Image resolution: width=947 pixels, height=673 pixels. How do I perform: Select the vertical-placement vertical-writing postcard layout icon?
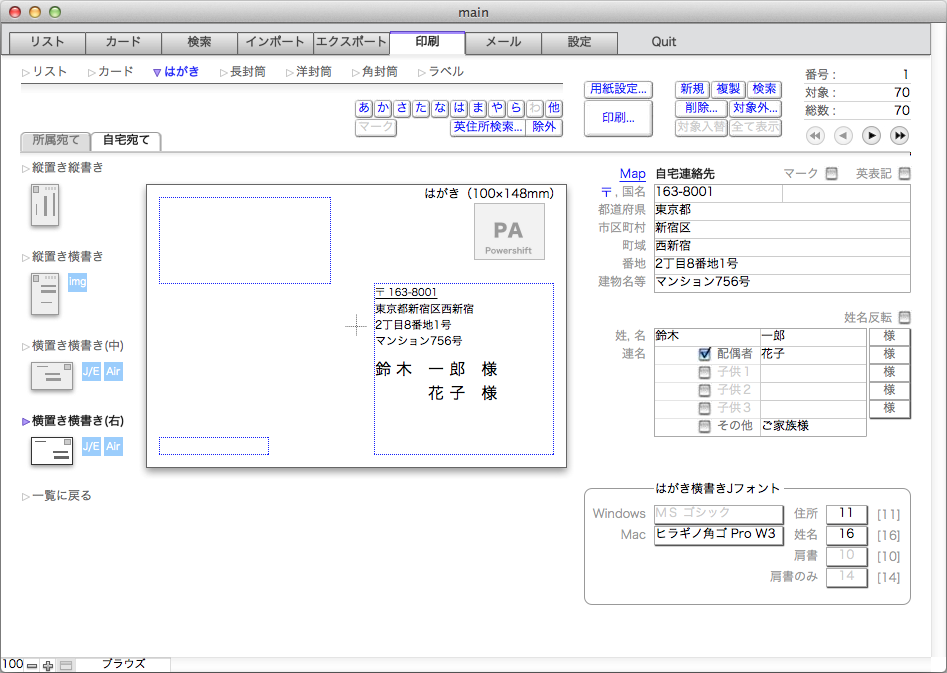click(45, 205)
